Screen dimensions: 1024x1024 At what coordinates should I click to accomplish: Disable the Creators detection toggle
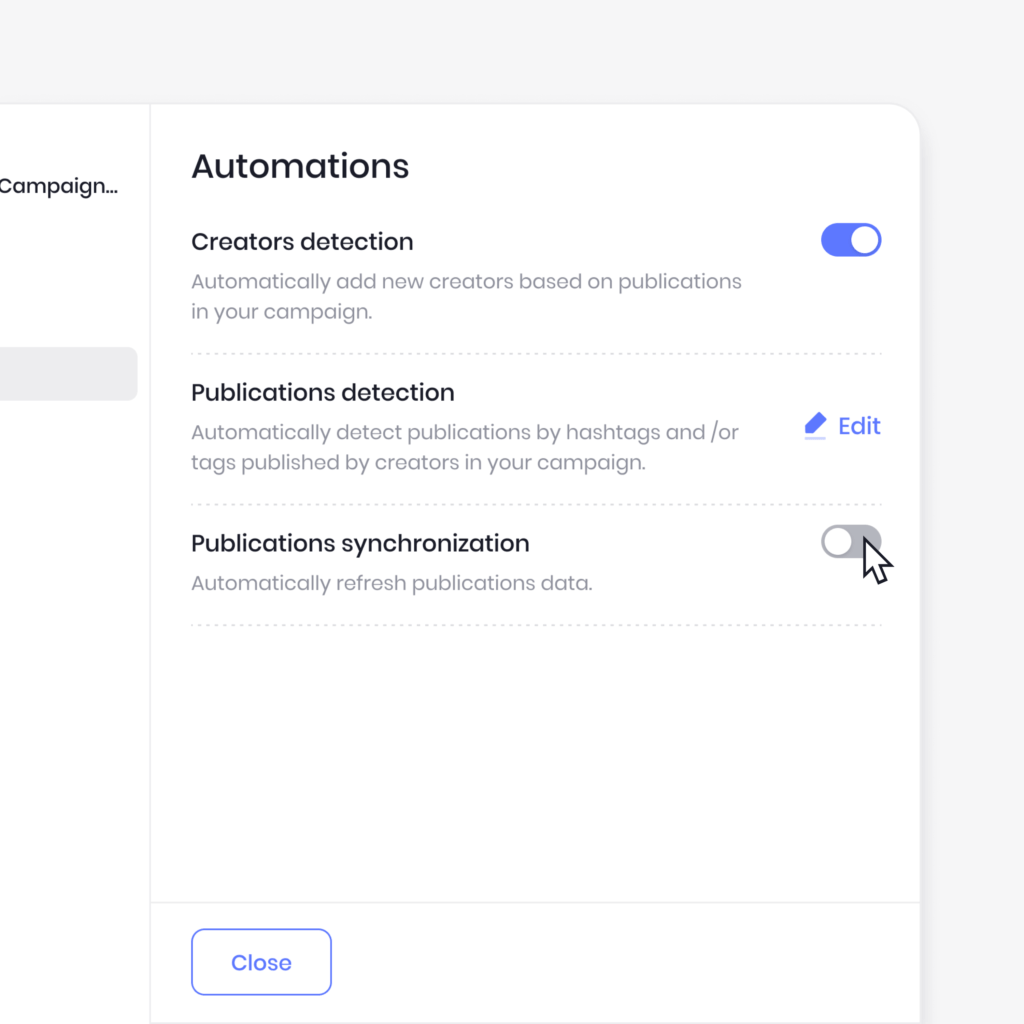[x=850, y=240]
